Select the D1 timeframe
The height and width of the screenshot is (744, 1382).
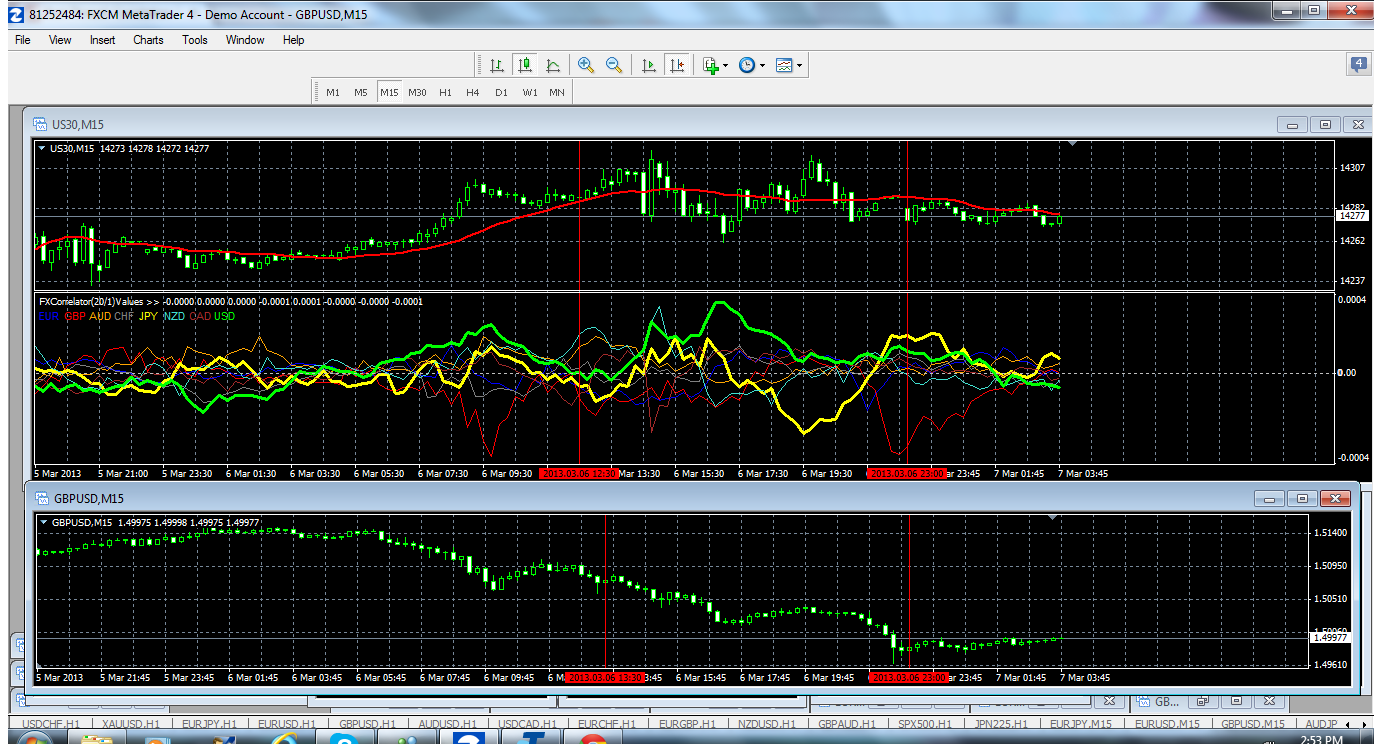point(501,92)
